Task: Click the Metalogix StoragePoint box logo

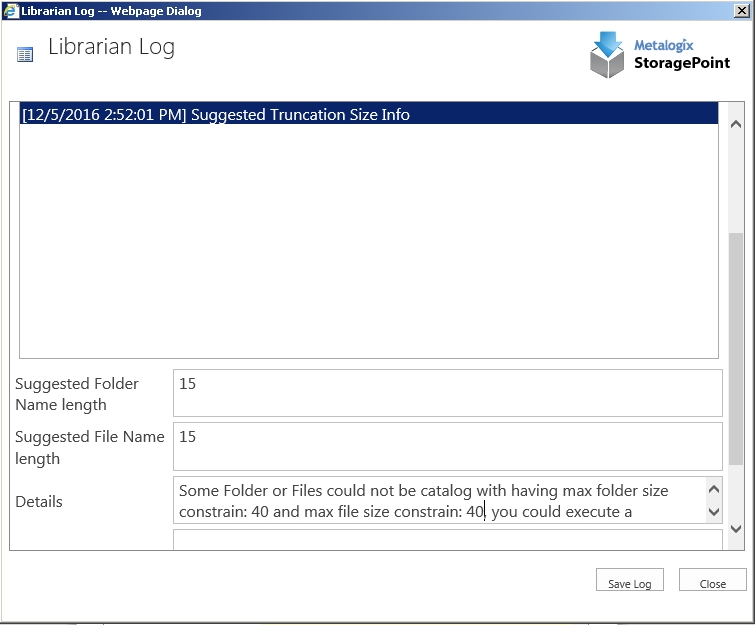Action: tap(606, 55)
